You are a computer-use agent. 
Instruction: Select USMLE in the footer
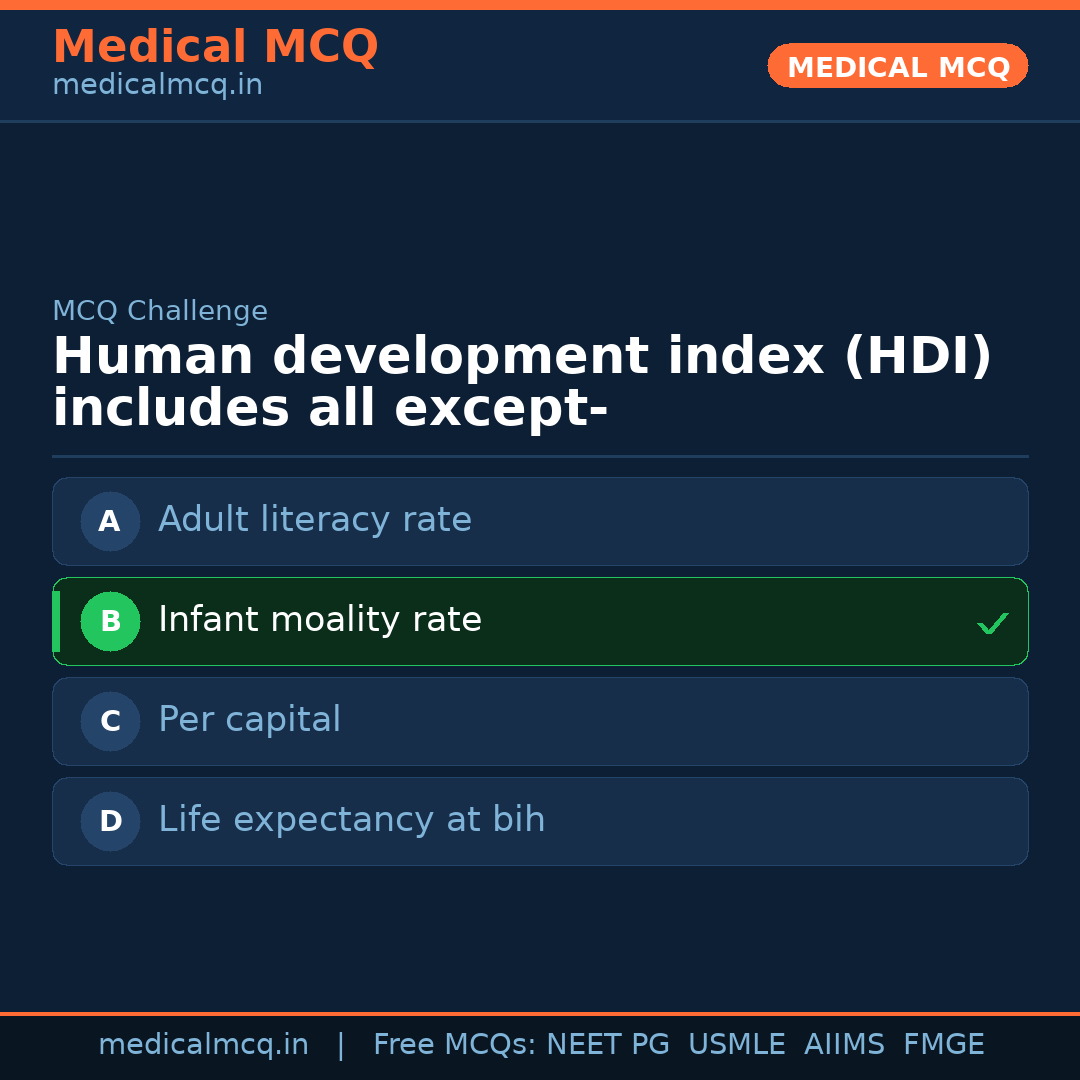pyautogui.click(x=736, y=1045)
